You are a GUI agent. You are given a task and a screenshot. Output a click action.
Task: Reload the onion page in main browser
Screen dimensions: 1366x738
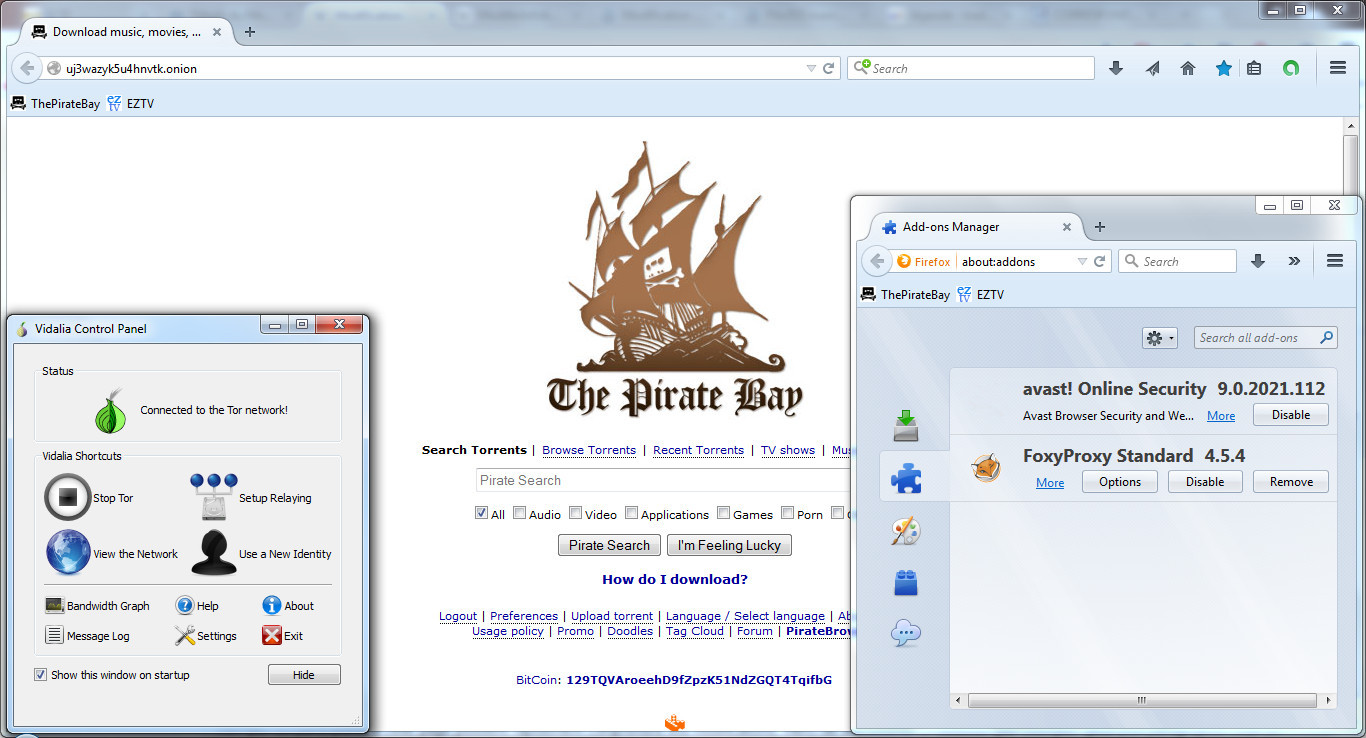[828, 68]
